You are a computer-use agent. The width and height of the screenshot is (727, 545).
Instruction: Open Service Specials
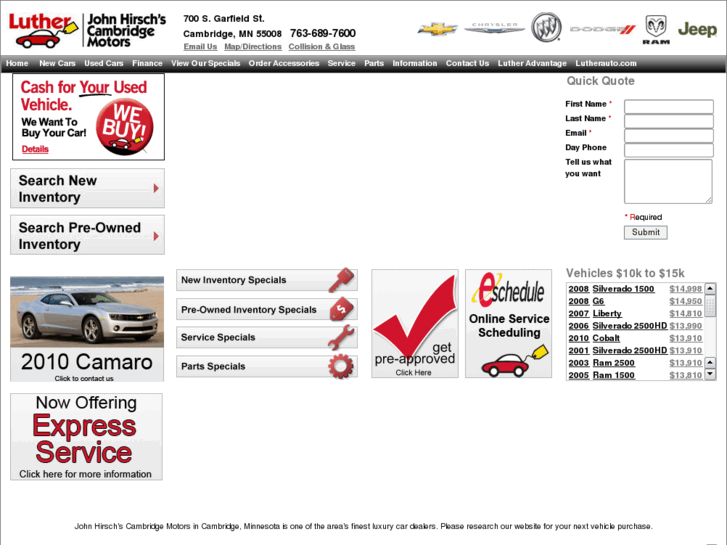pyautogui.click(x=267, y=337)
